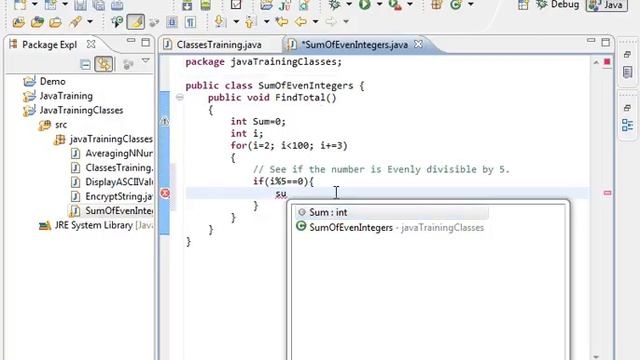Open Back navigation history dropdown

tap(315, 21)
